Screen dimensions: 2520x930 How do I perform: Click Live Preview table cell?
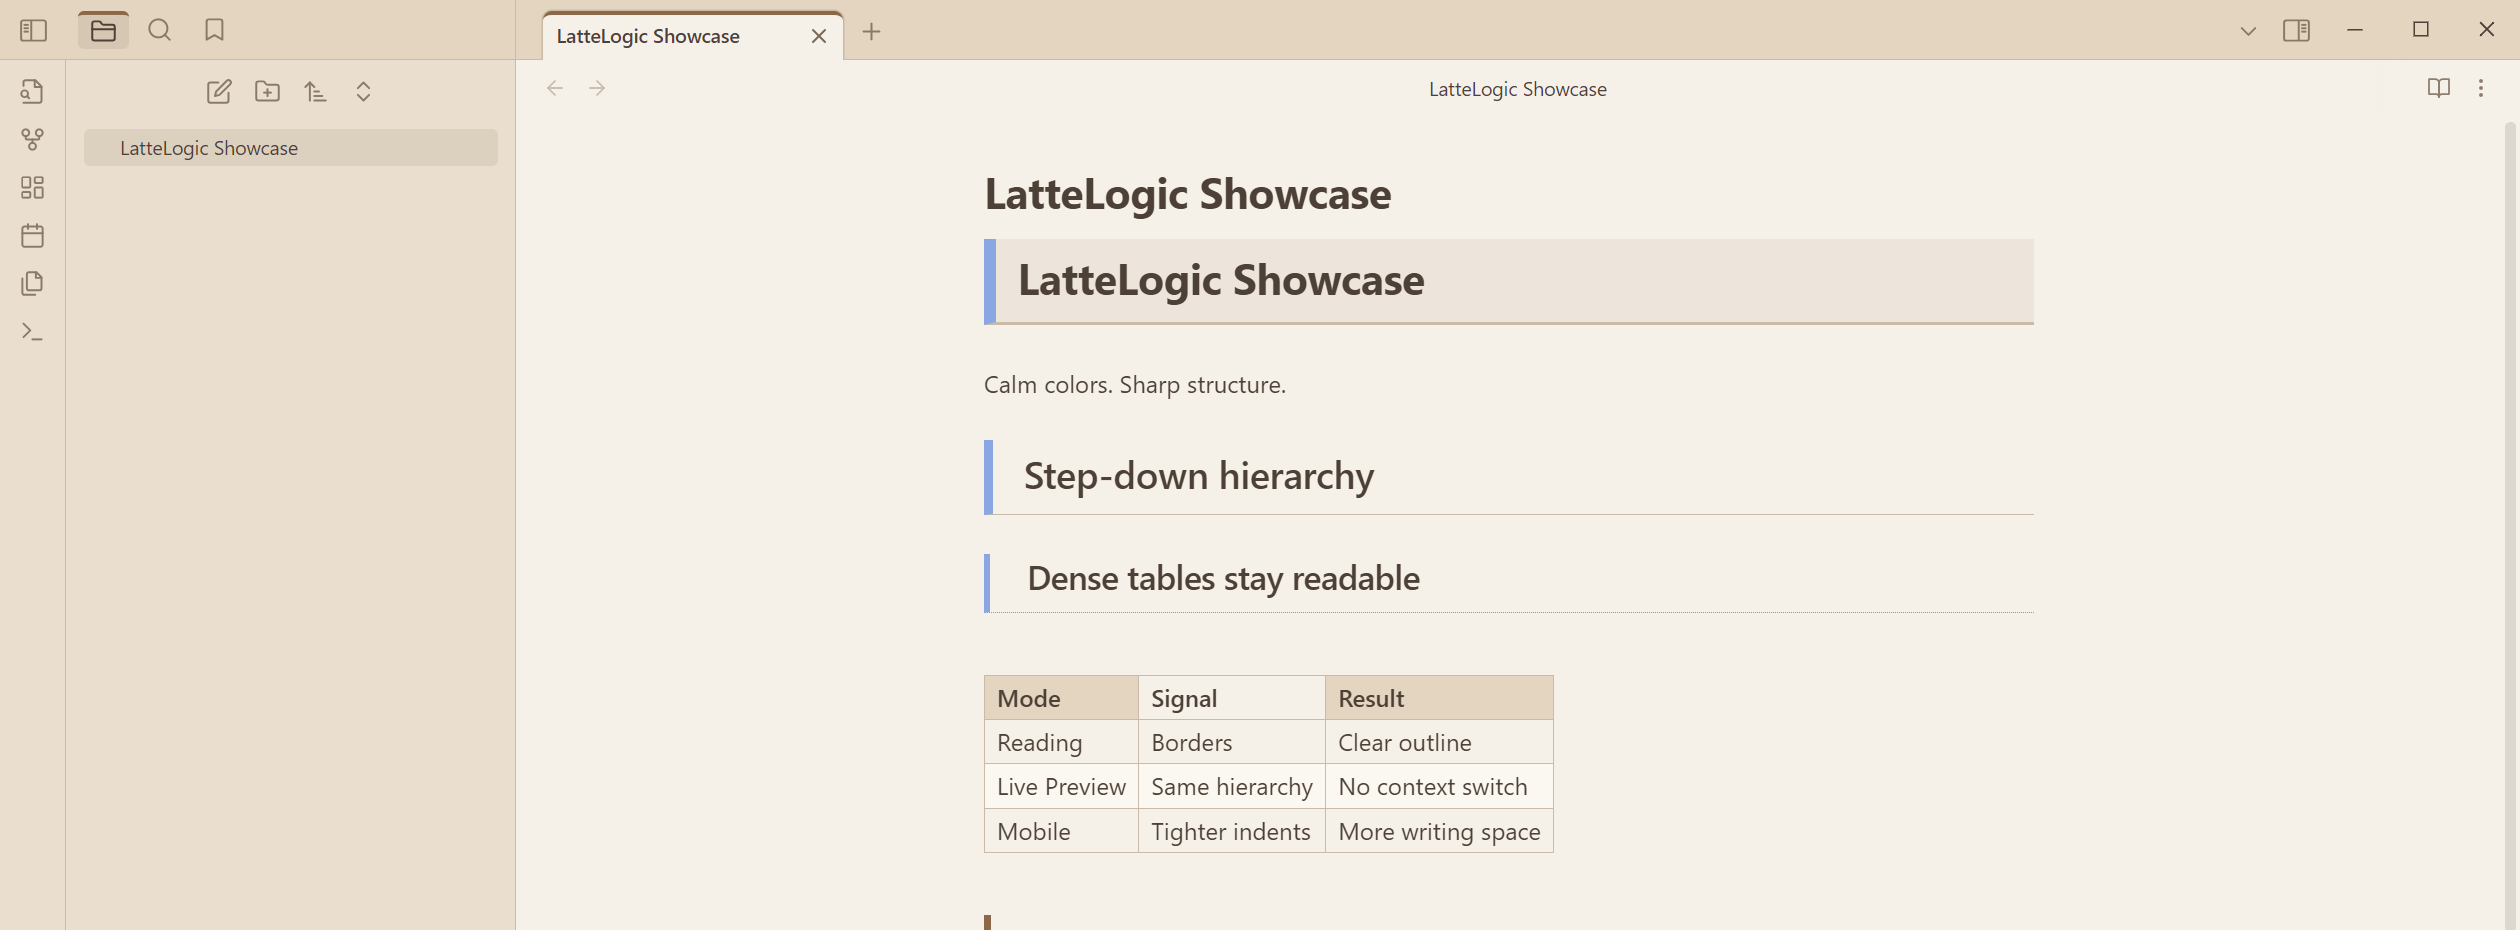tap(1061, 787)
